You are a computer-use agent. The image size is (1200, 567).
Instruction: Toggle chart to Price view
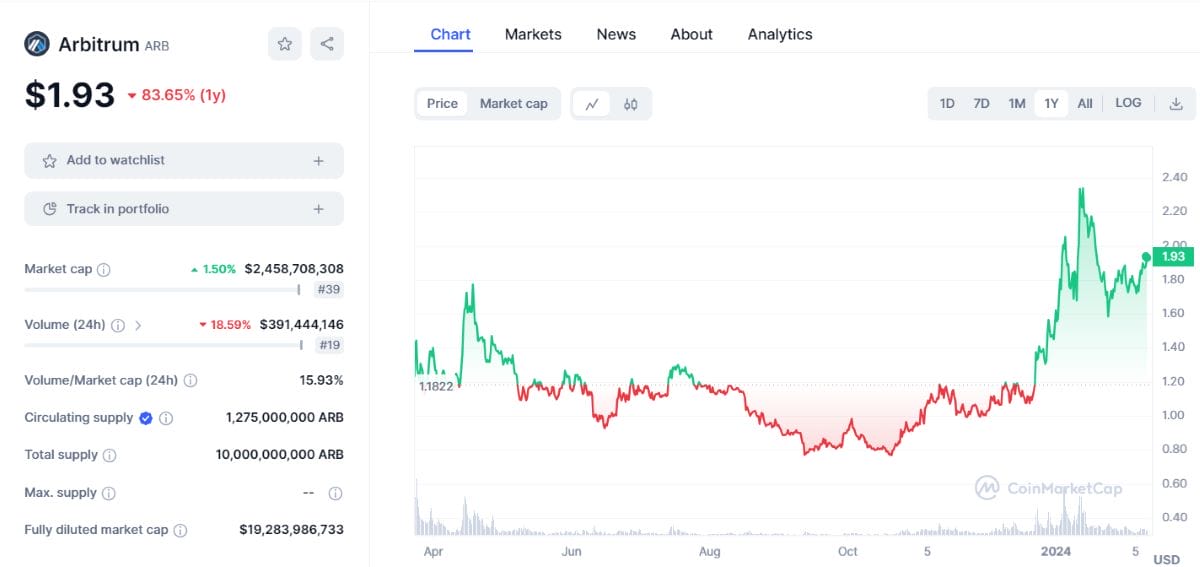(x=442, y=104)
